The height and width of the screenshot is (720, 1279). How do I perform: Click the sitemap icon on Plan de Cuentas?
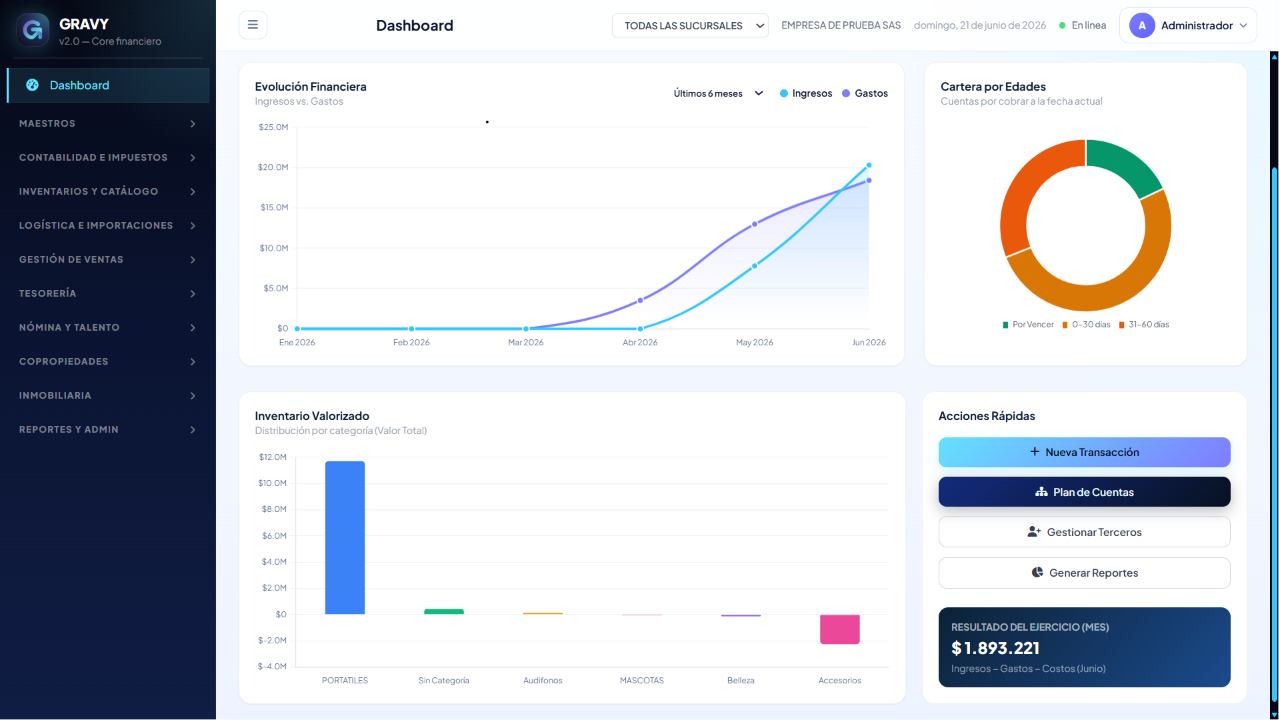tap(1041, 492)
